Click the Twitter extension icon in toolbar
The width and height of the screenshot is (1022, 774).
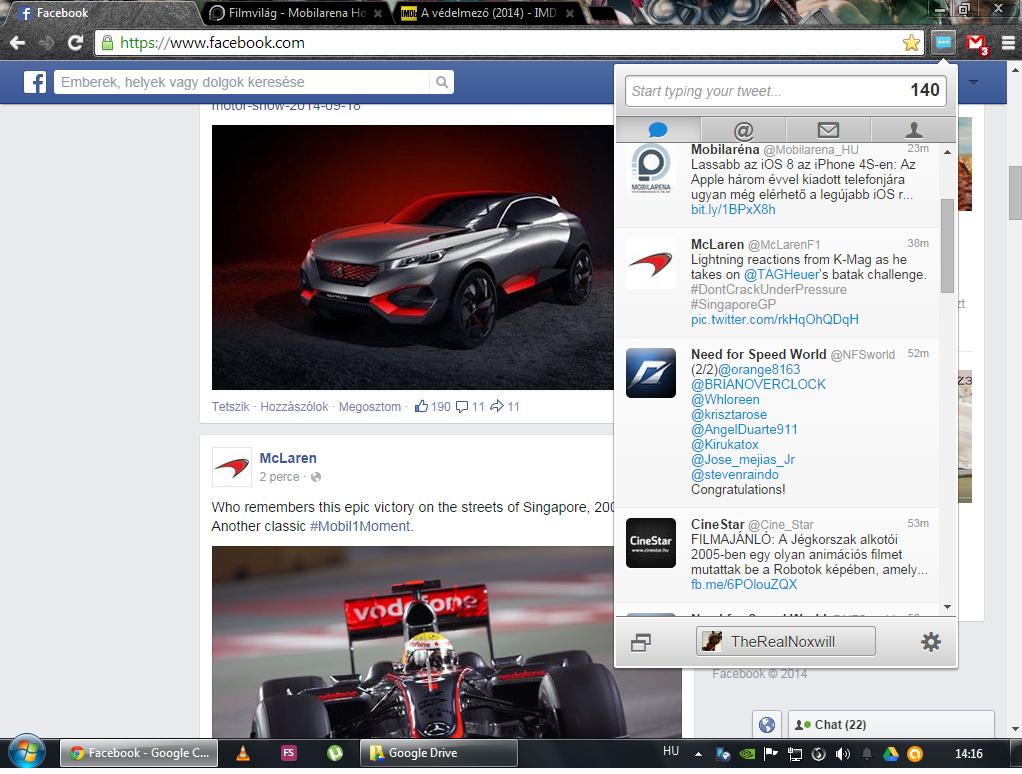pyautogui.click(x=943, y=43)
